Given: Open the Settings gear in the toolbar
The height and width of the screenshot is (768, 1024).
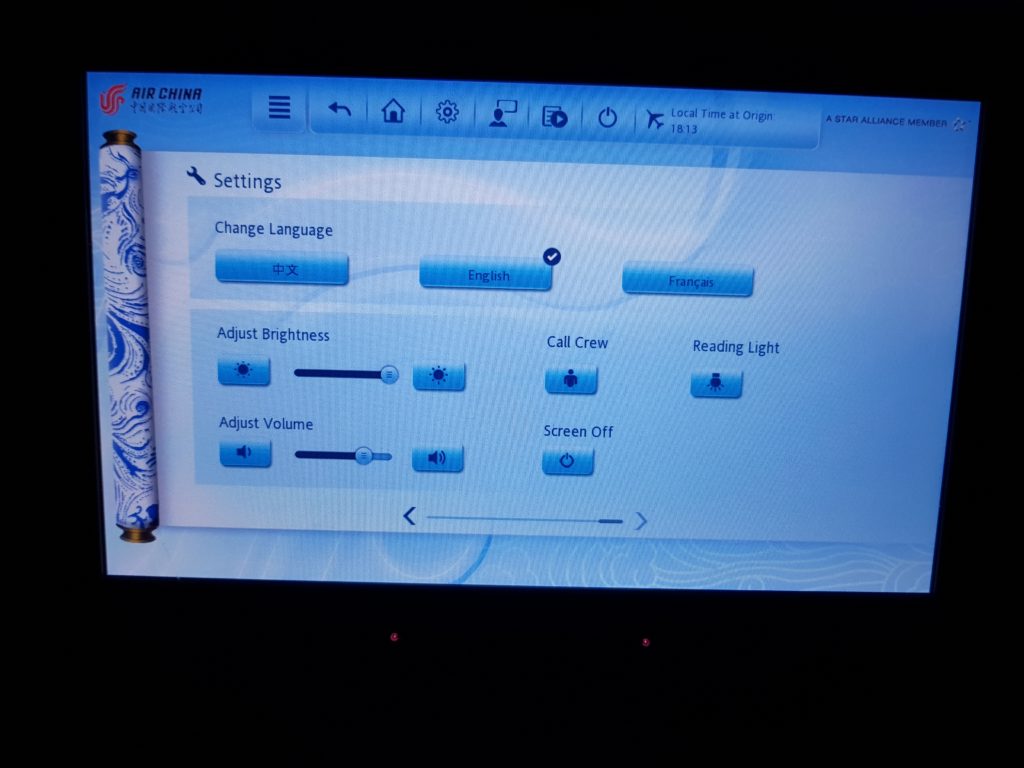Looking at the screenshot, I should (446, 113).
